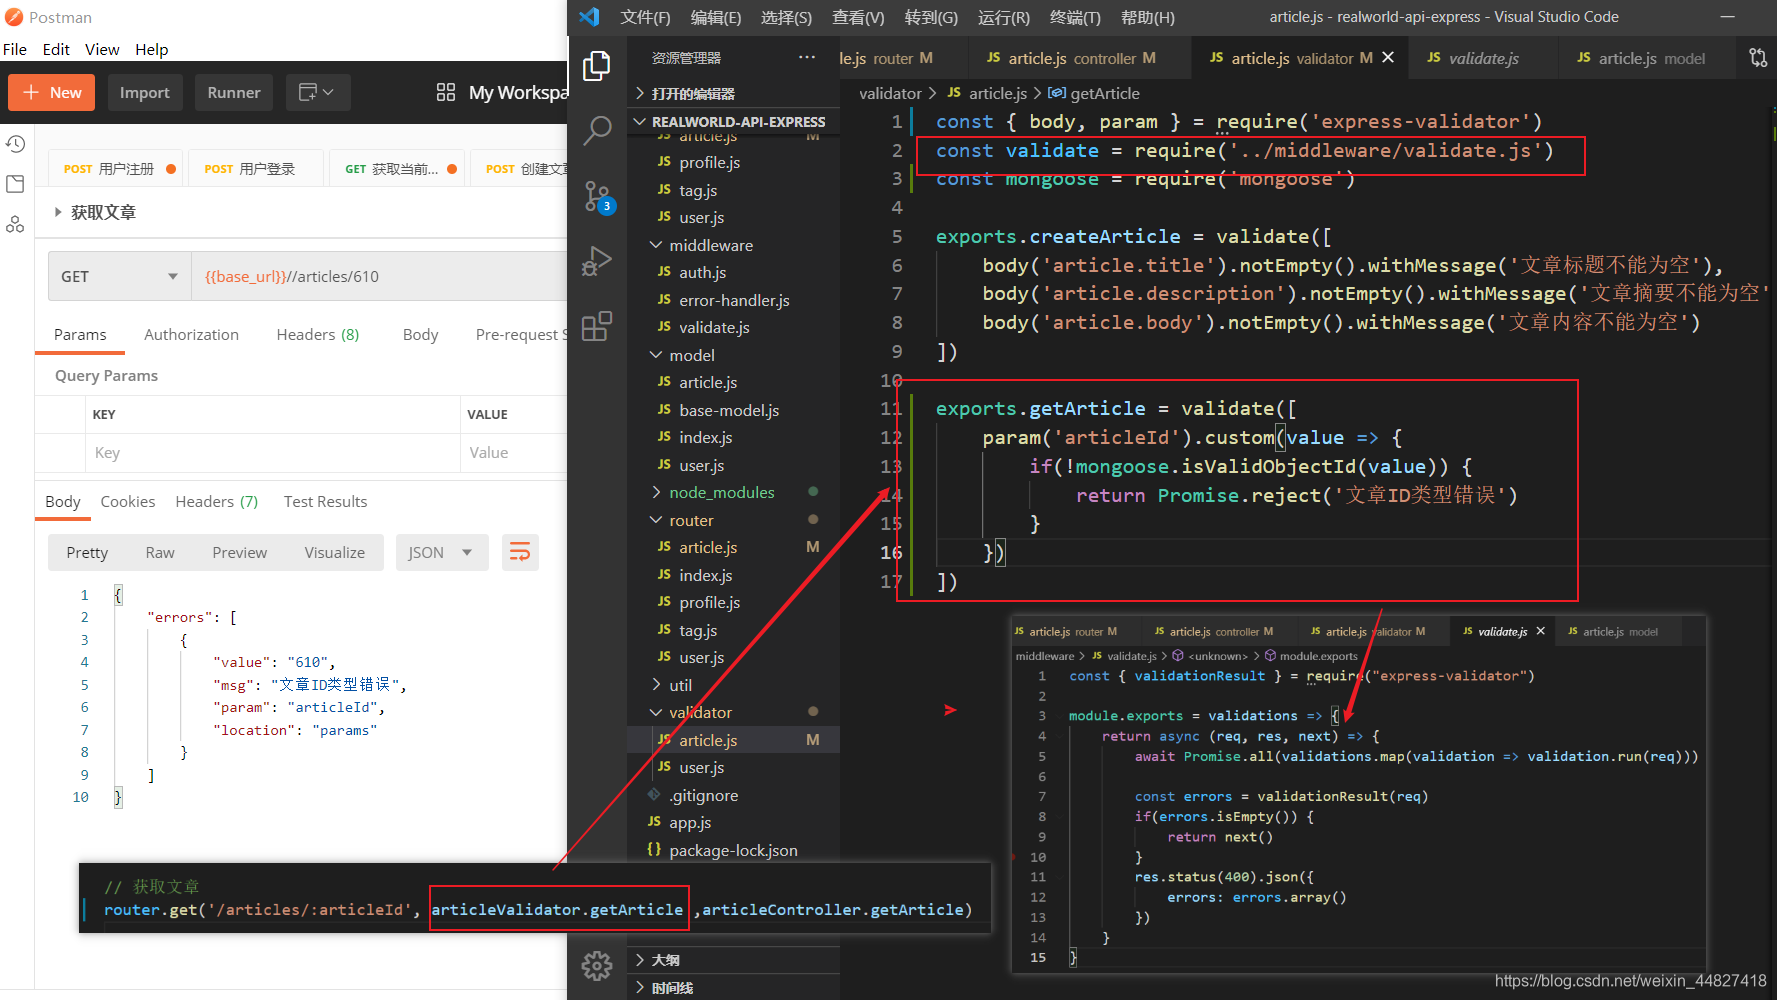Image resolution: width=1777 pixels, height=1000 pixels.
Task: Open the VS Code Search view
Action: 597,130
